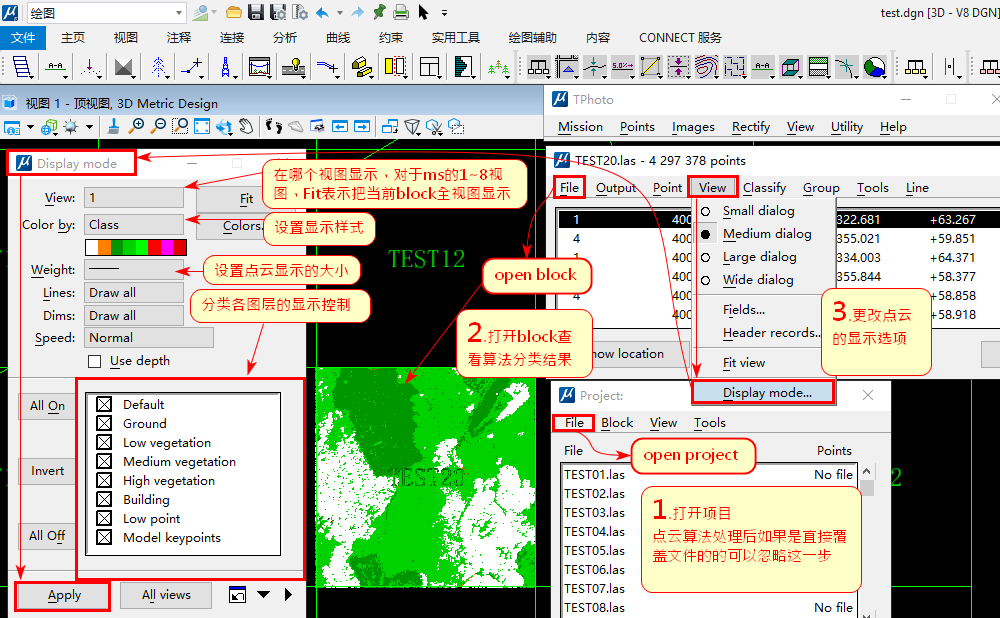Click the blue tree tool icon
The width and height of the screenshot is (1000, 618).
158,66
